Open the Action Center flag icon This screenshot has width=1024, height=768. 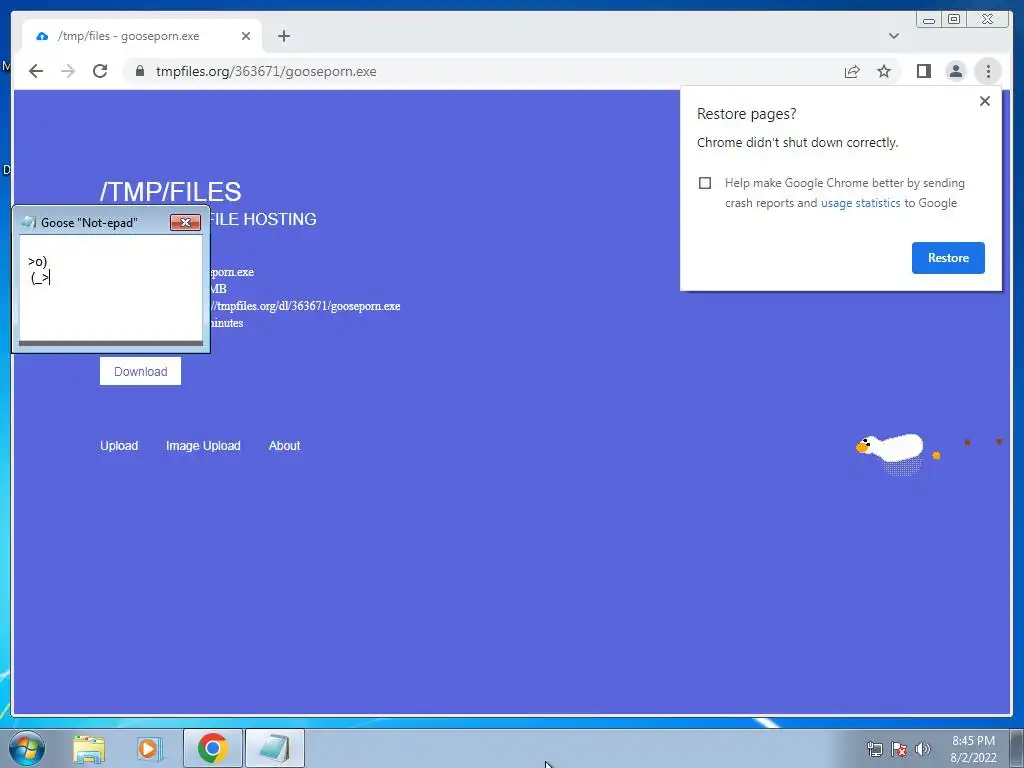click(x=899, y=749)
